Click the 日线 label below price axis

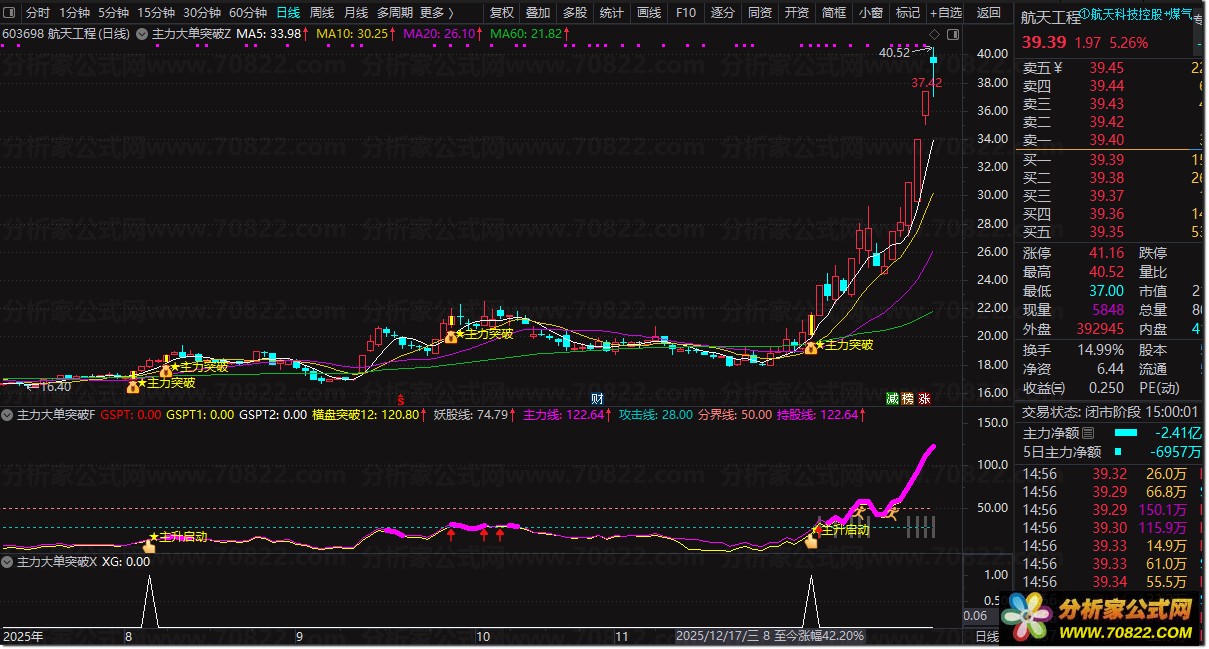[986, 637]
